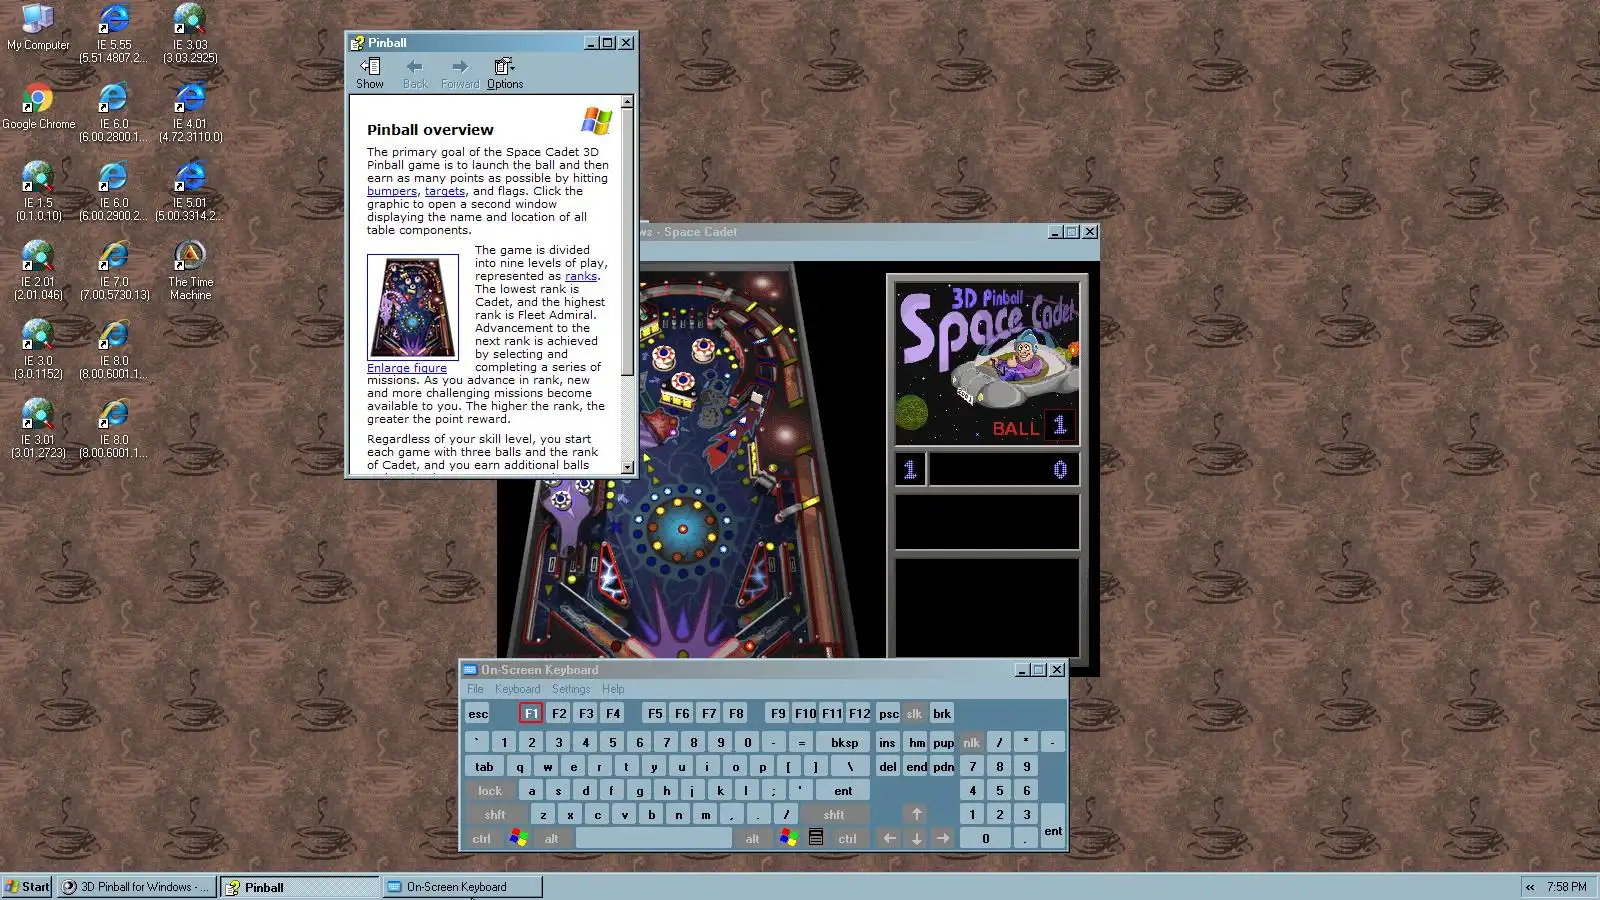The image size is (1600, 900).
Task: Select the IE 5.55 desktop icon
Action: click(x=113, y=33)
